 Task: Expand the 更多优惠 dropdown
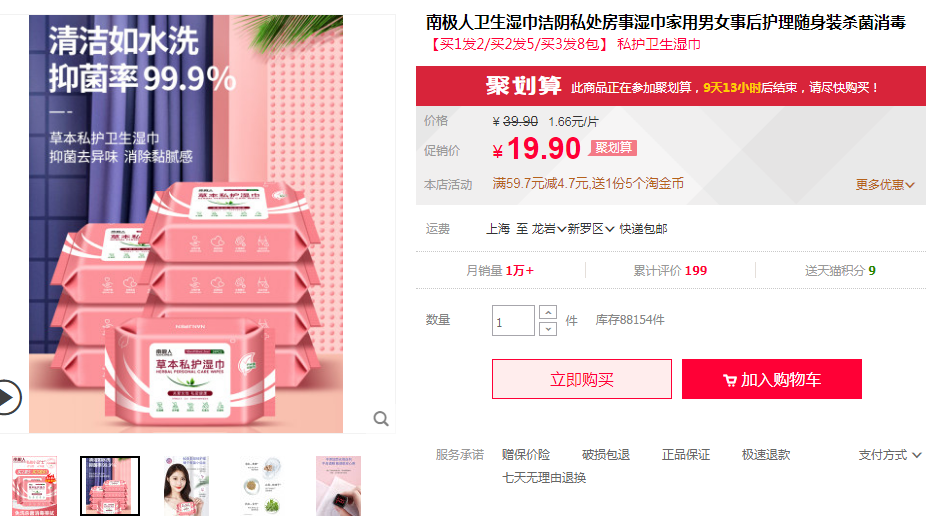(885, 185)
